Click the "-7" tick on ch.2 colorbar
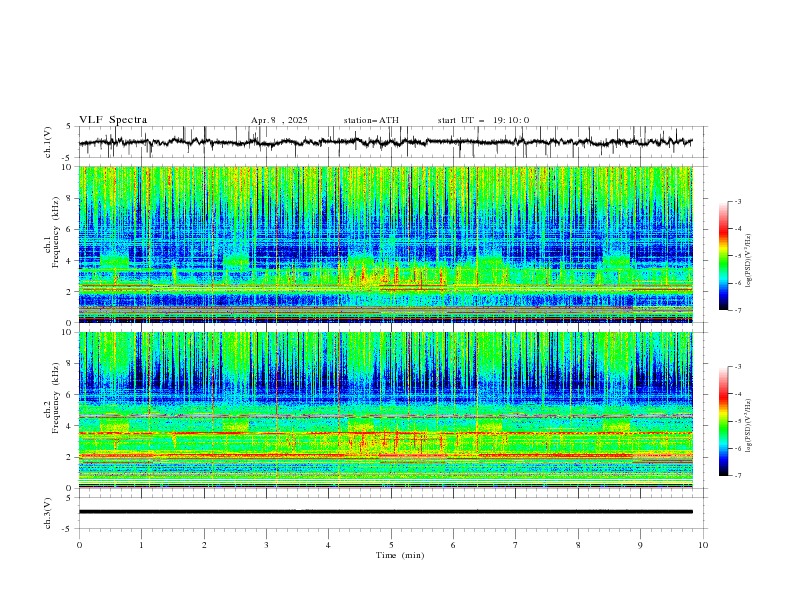Viewport: 792px width, 612px height. (x=737, y=476)
